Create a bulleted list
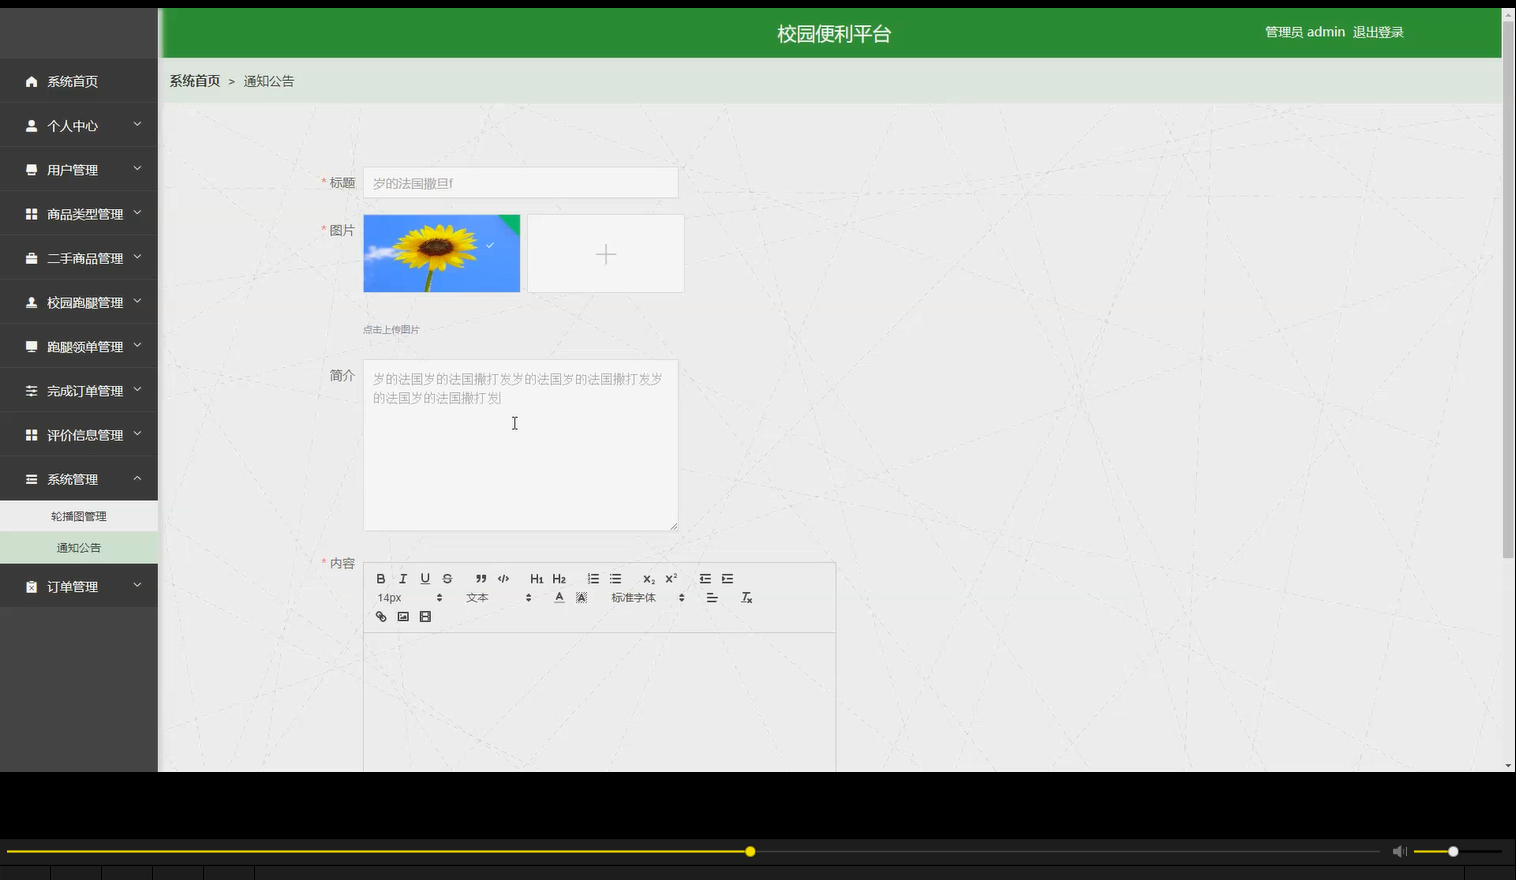The image size is (1516, 880). [x=615, y=579]
